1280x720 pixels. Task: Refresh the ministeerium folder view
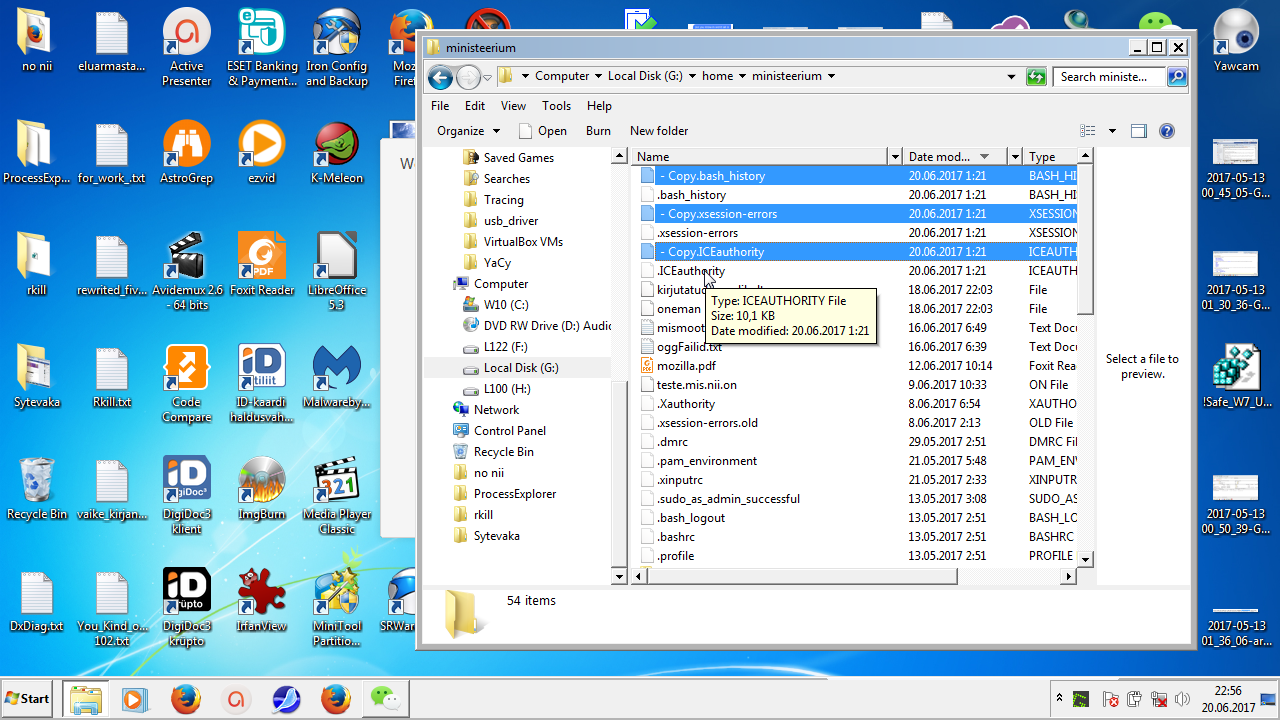tap(1036, 76)
